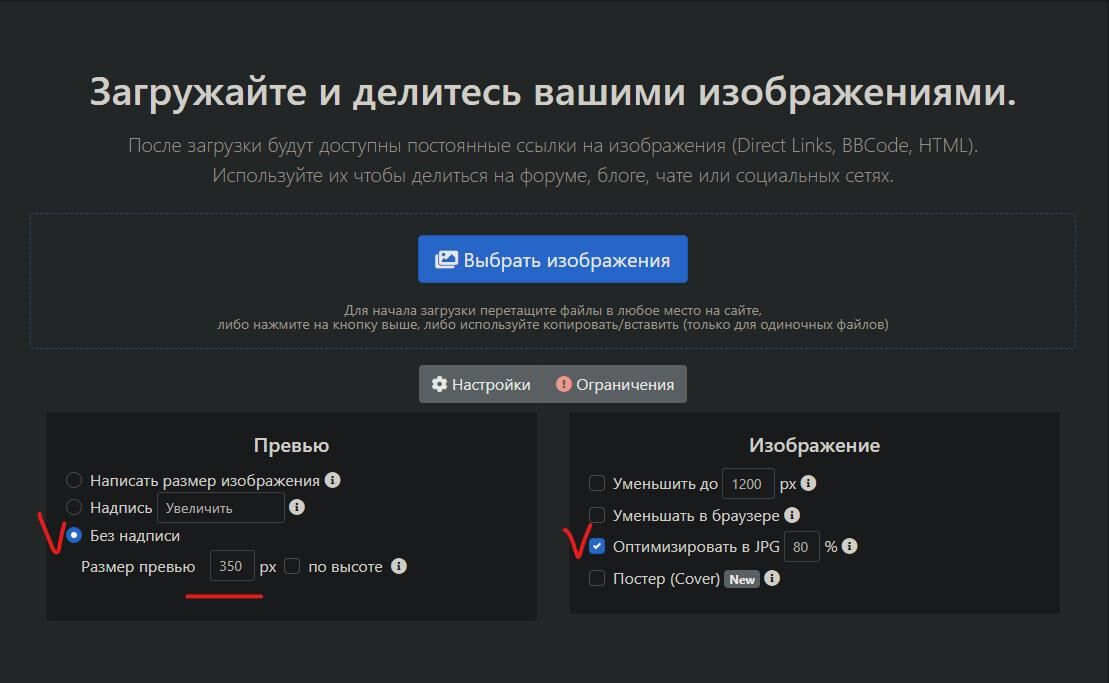The height and width of the screenshot is (683, 1109).
Task: Enable the 'по высоте' checkbox
Action: 292,566
